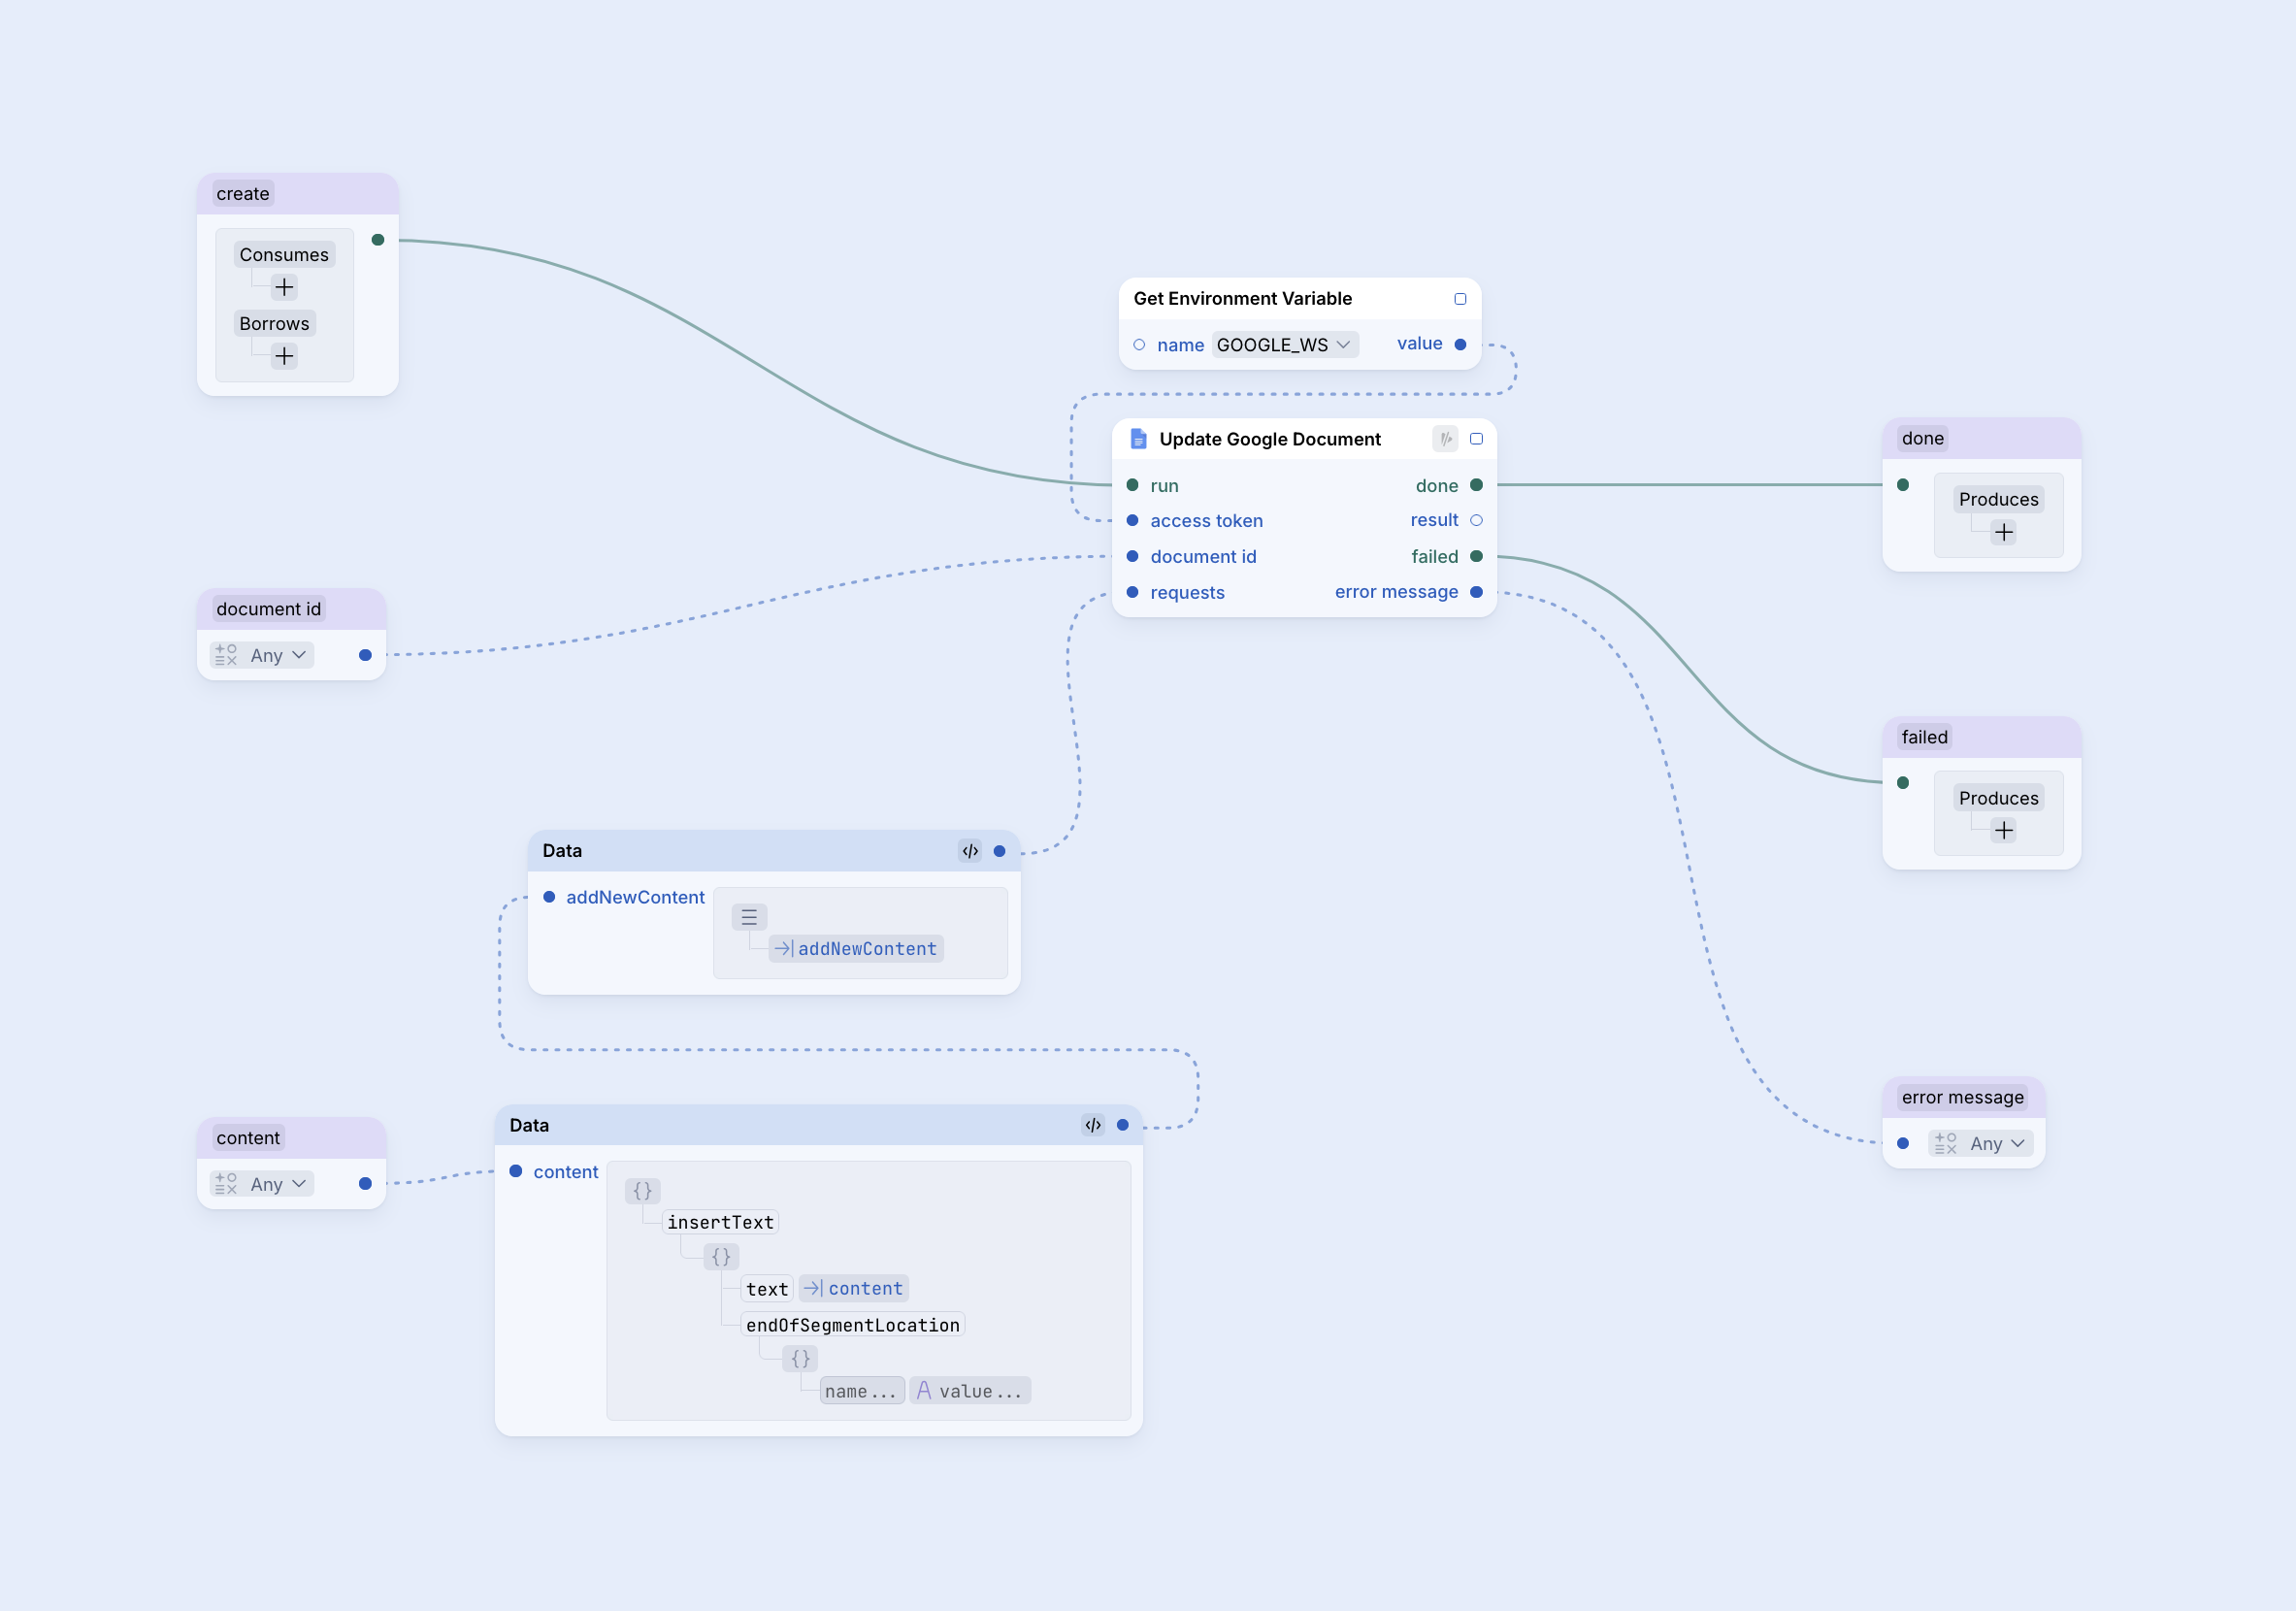Click the addNewContent reference chip
Screen dimensions: 2296x1611
point(856,949)
